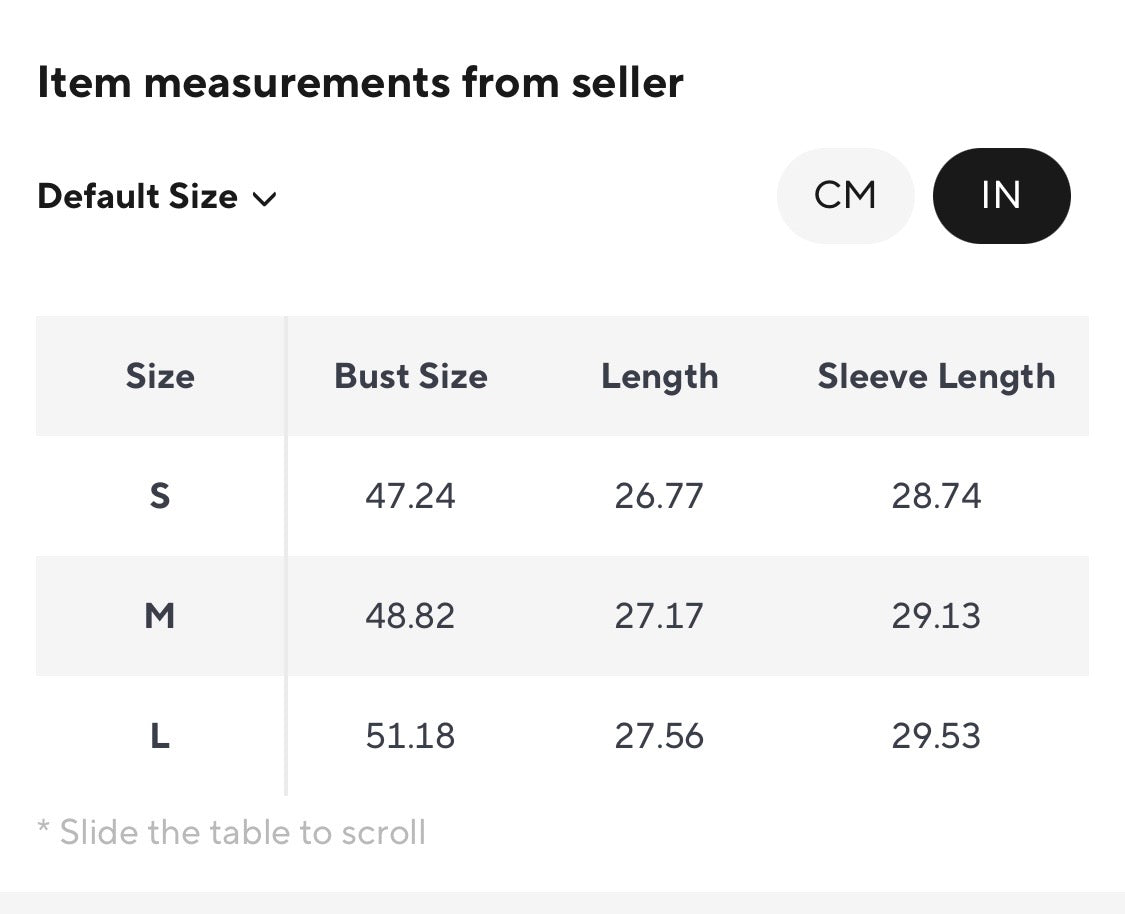This screenshot has height=914, width=1125.
Task: Click length value 26.77
Action: 659,496
